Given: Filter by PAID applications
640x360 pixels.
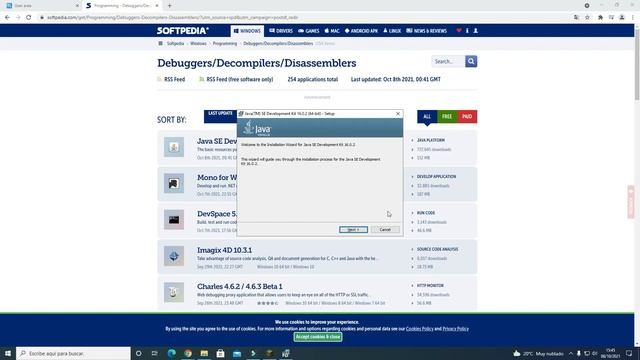Looking at the screenshot, I should (x=467, y=117).
